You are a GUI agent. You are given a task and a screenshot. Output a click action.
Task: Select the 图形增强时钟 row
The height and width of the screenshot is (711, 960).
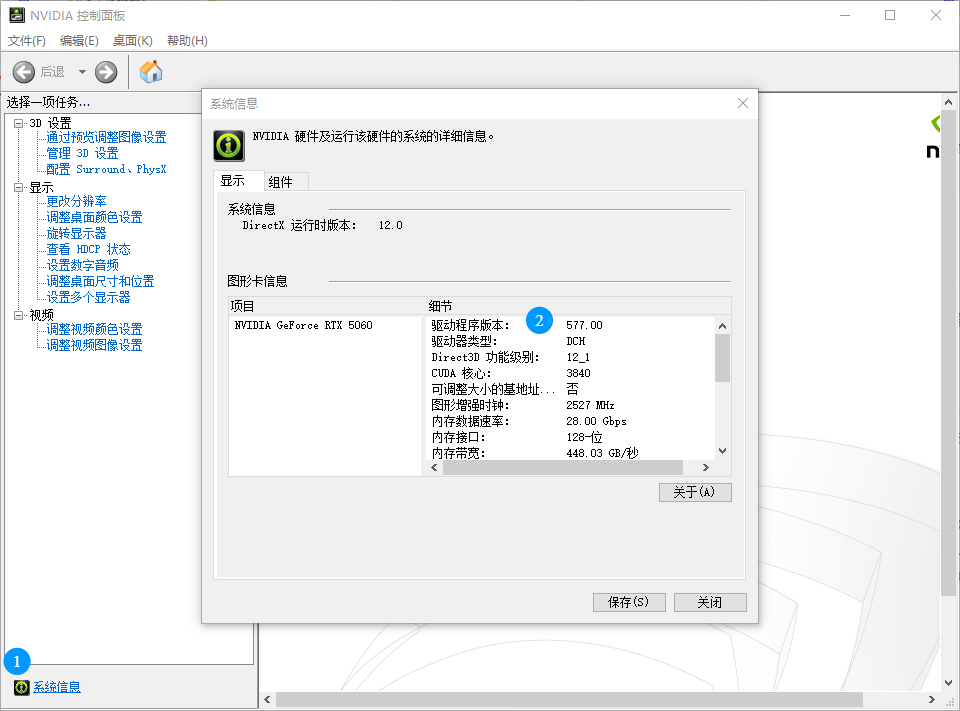(569, 405)
